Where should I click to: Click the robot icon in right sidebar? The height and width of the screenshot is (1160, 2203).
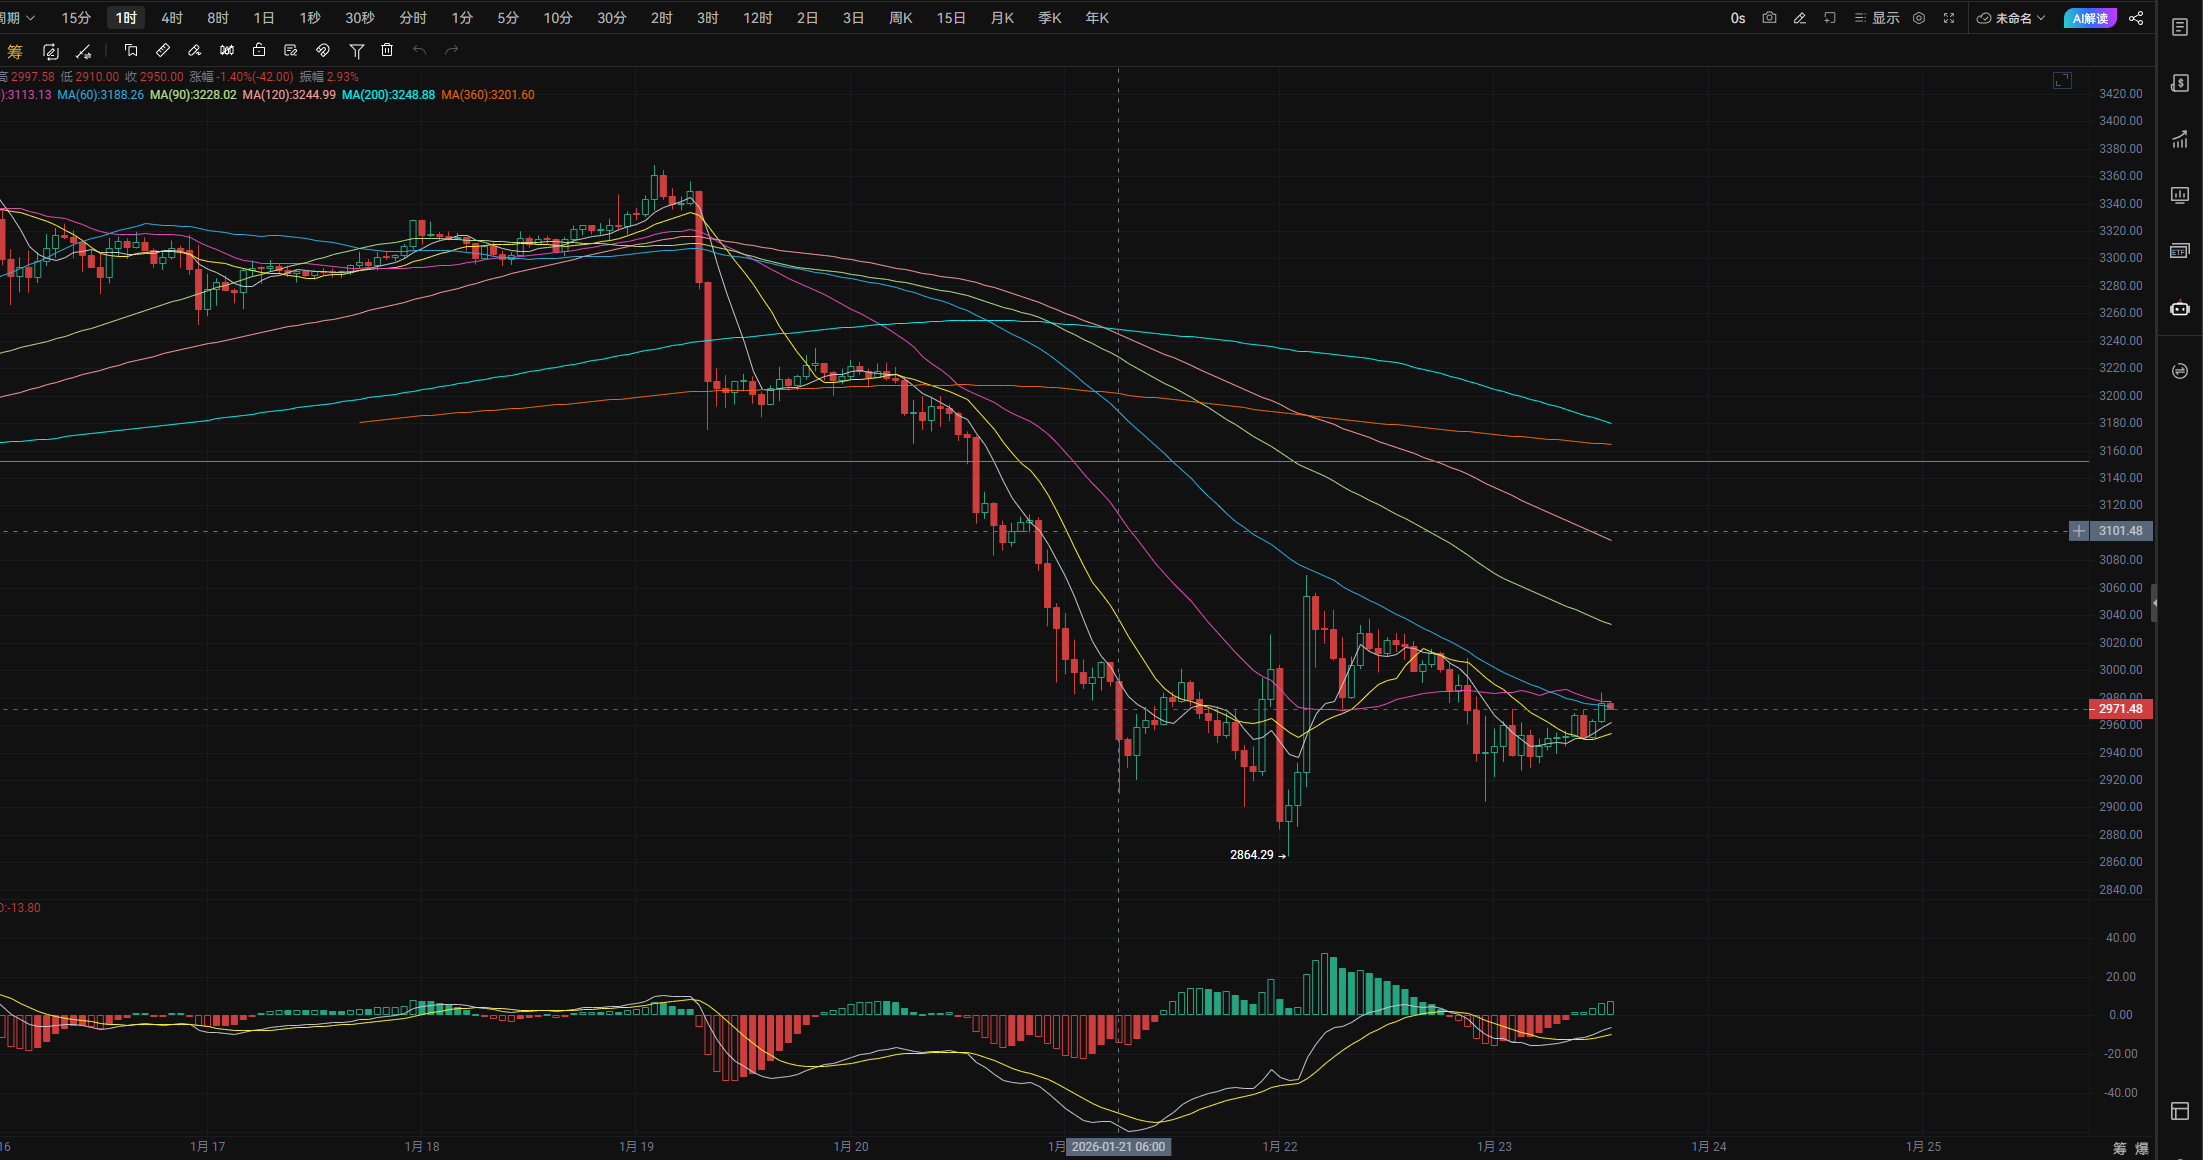coord(2180,308)
